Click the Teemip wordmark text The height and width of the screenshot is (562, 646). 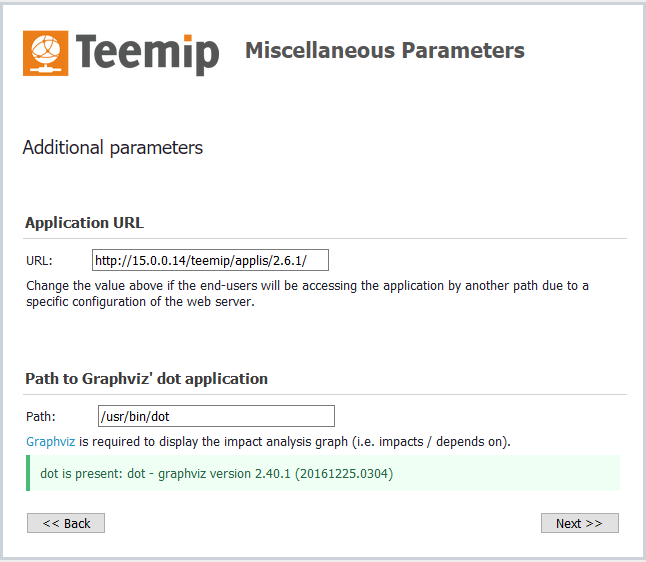tap(147, 53)
